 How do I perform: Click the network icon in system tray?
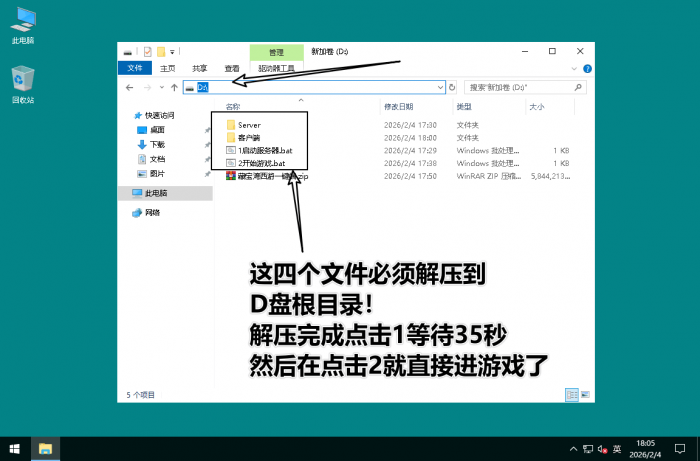(x=588, y=449)
